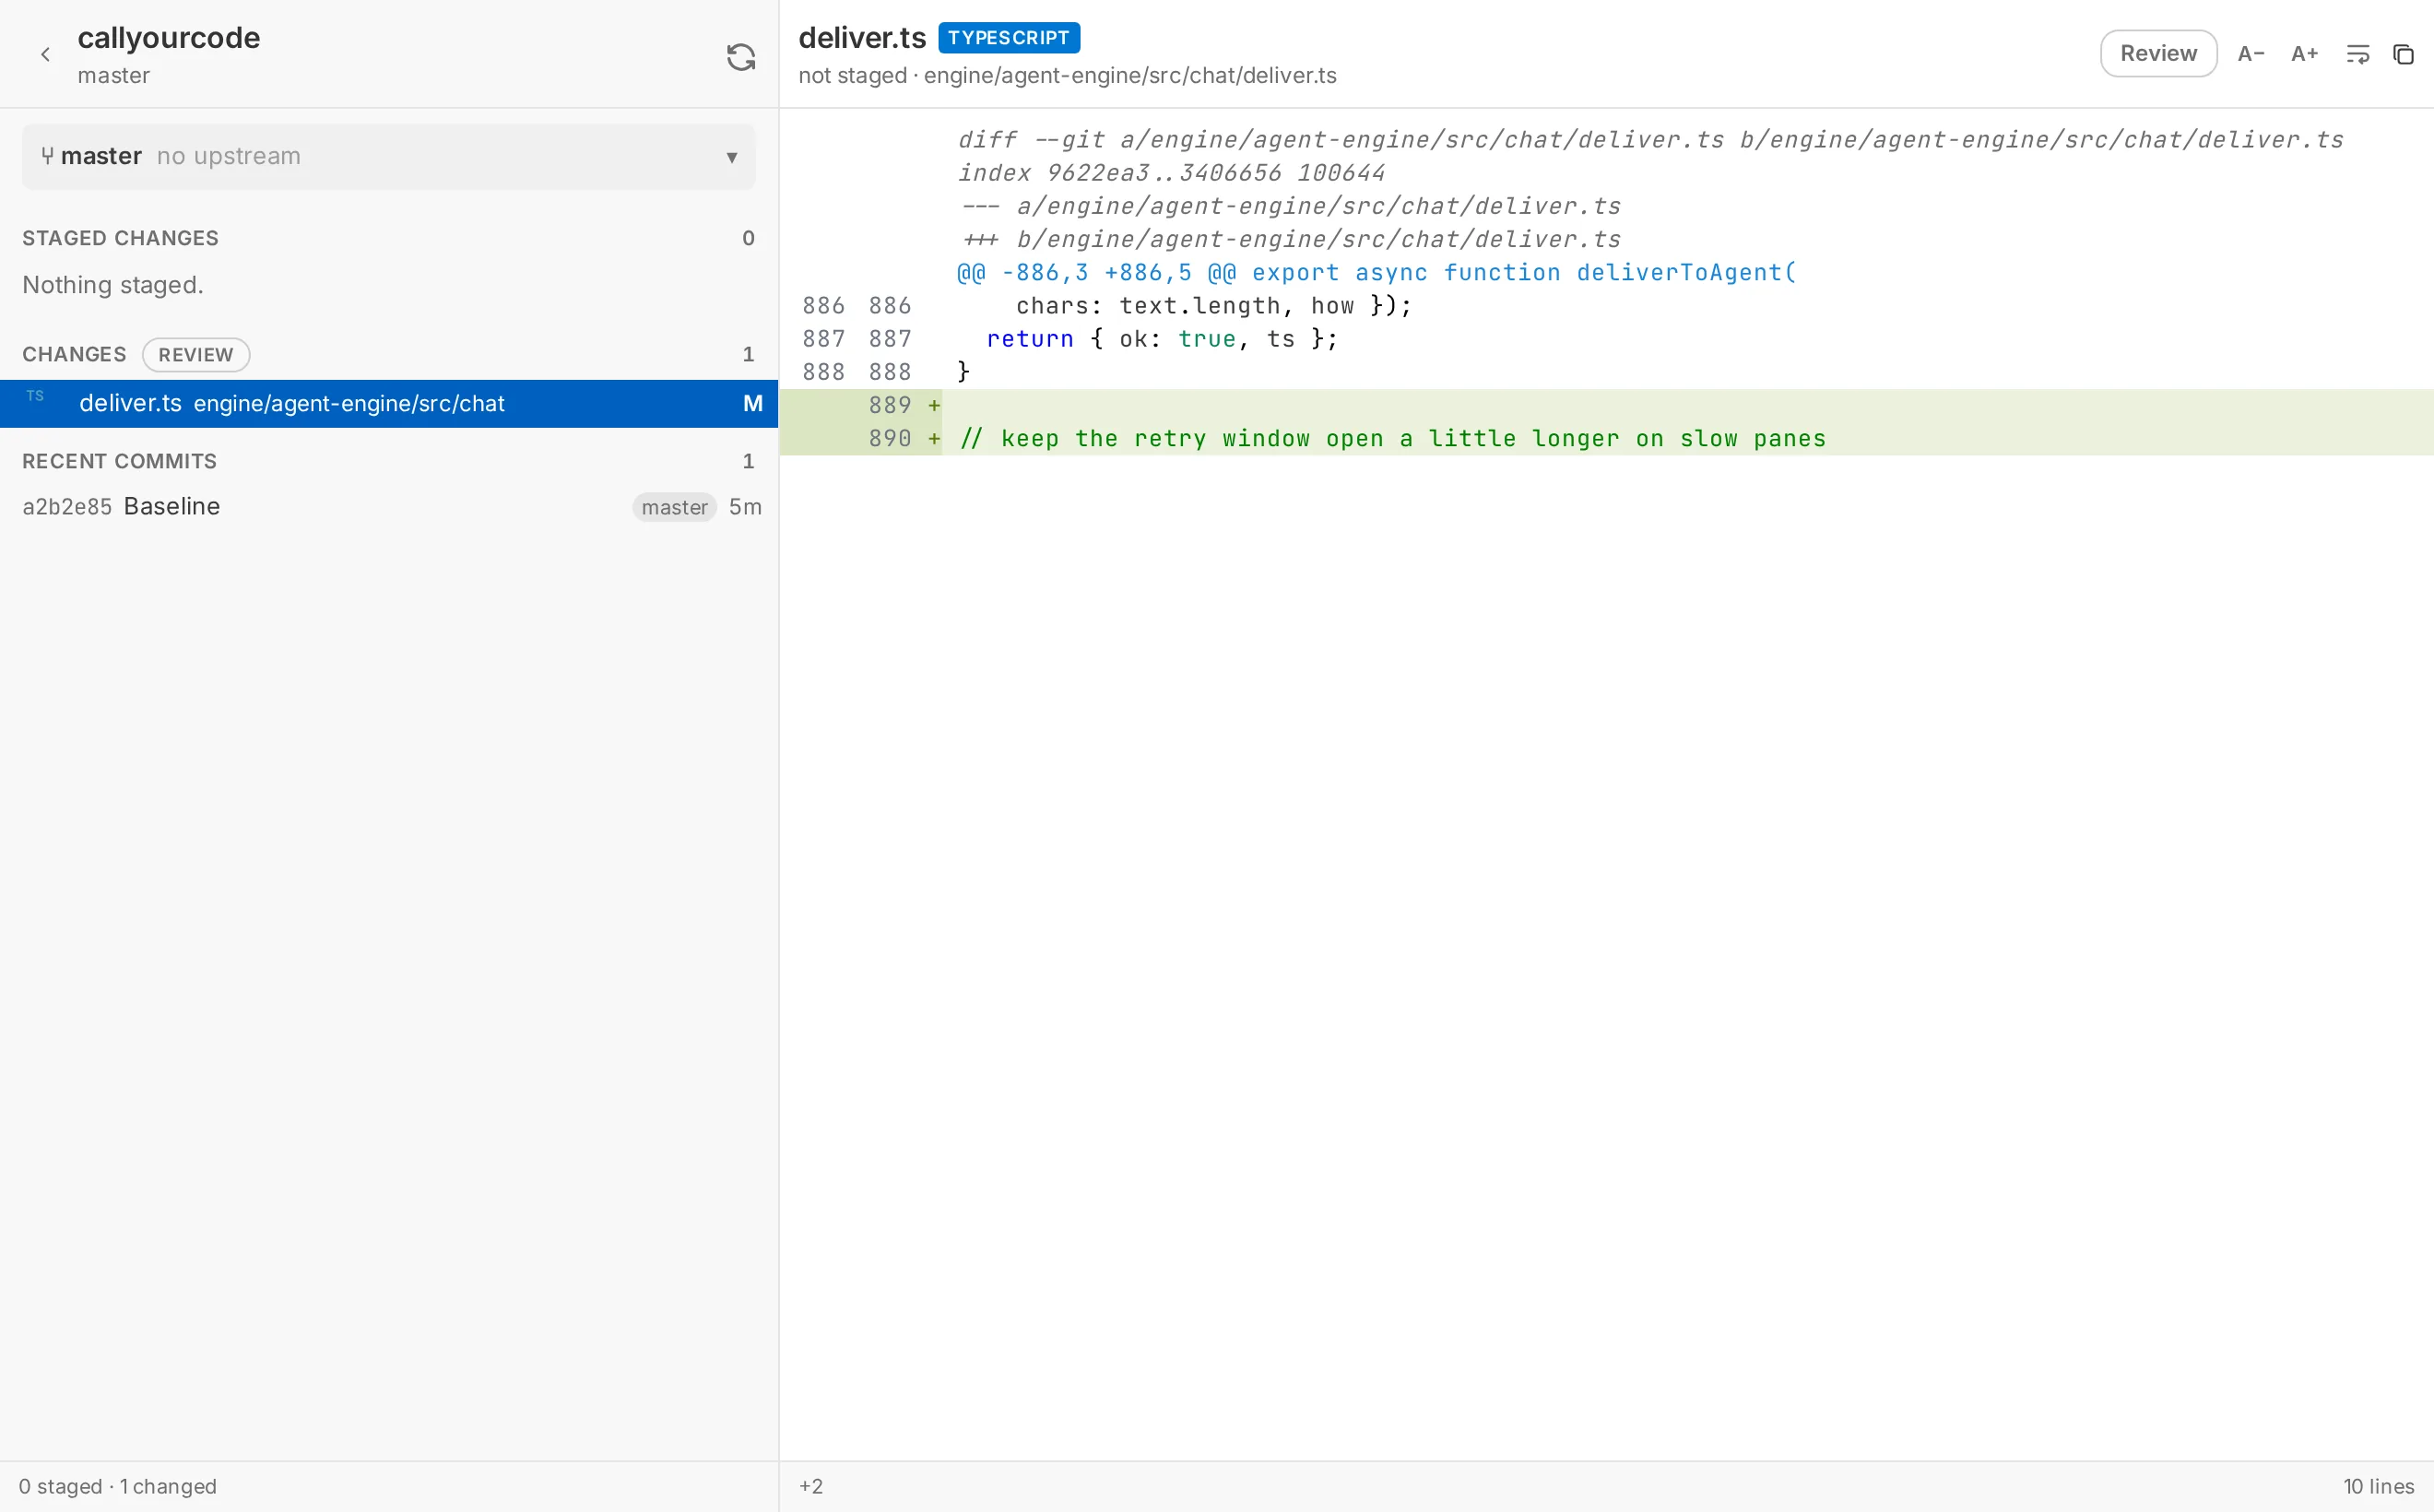2434x1512 pixels.
Task: Click the master tag on Baseline commit
Action: coord(674,508)
